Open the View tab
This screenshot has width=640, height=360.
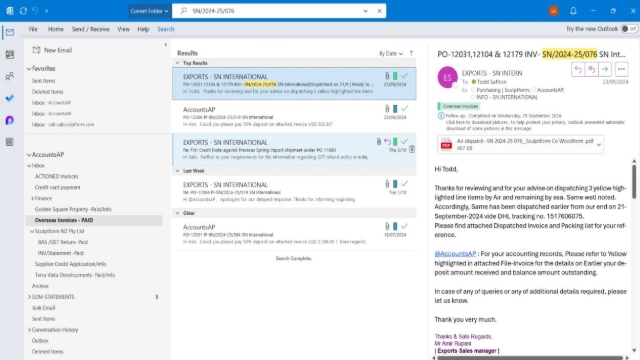pyautogui.click(x=123, y=29)
